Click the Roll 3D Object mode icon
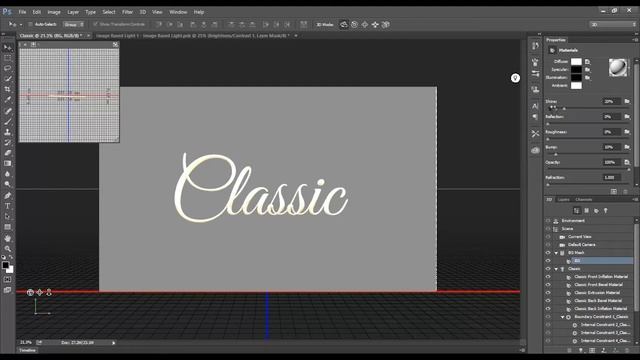The image size is (640, 360). (x=354, y=24)
